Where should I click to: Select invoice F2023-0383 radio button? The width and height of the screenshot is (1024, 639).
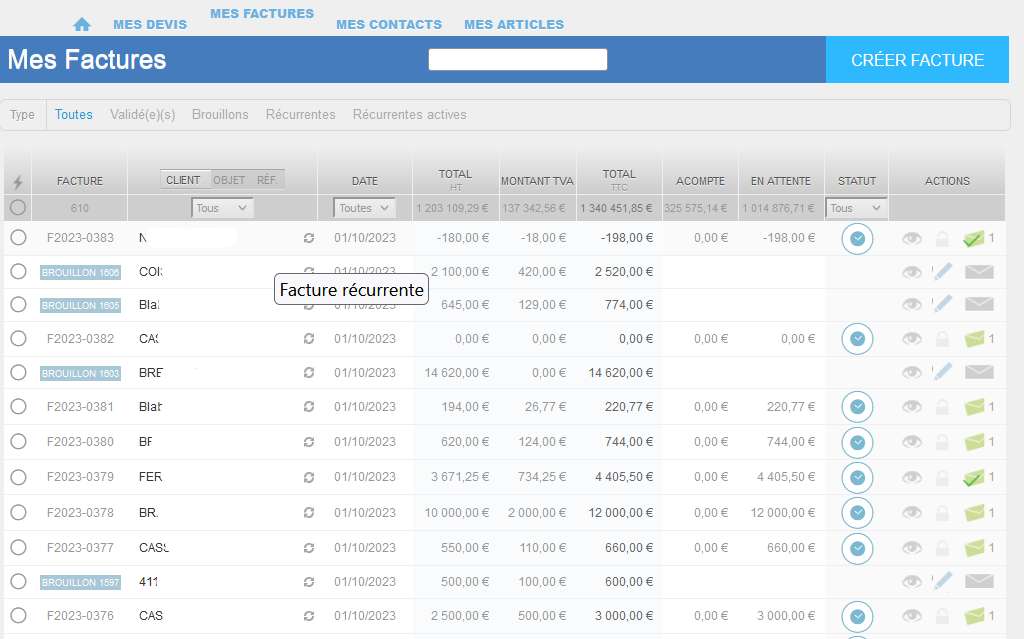18,237
